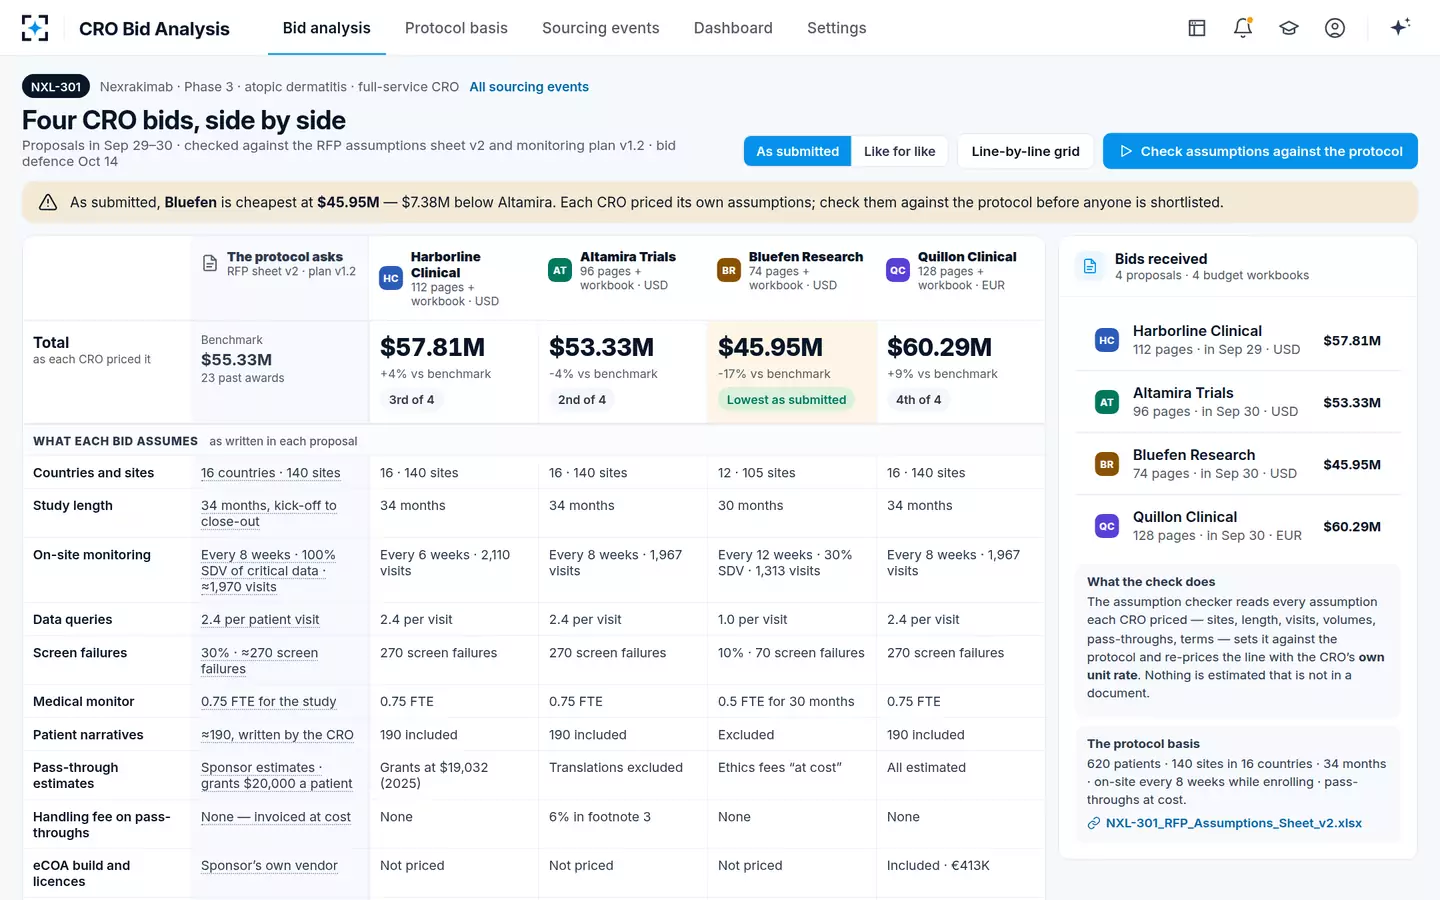Click protocol value 'Sponsor's own vendor'
1440x900 pixels.
tap(269, 866)
